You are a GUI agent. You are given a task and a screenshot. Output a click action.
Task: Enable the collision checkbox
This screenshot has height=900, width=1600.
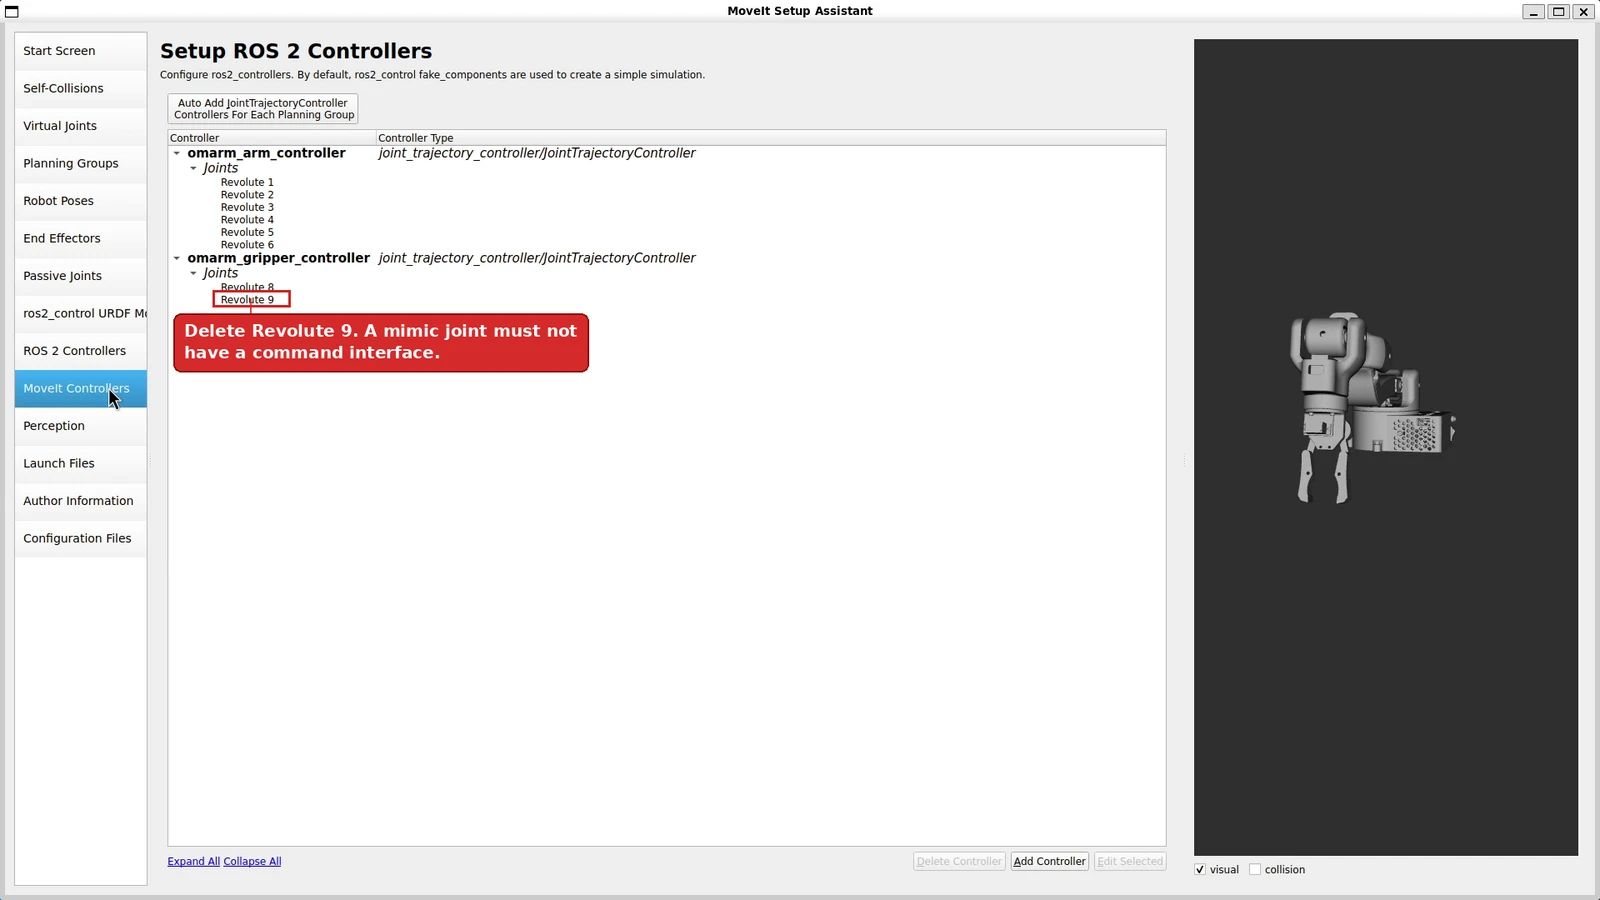1255,869
